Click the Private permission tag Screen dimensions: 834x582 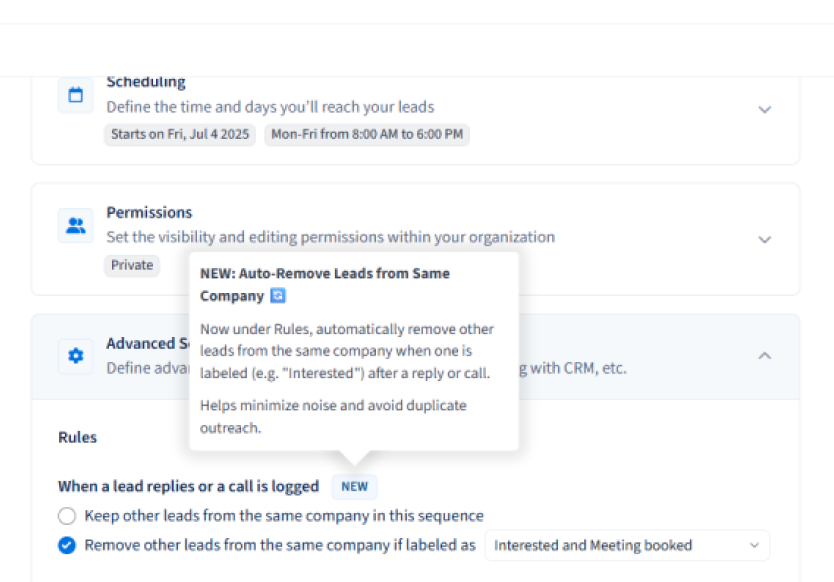(132, 265)
